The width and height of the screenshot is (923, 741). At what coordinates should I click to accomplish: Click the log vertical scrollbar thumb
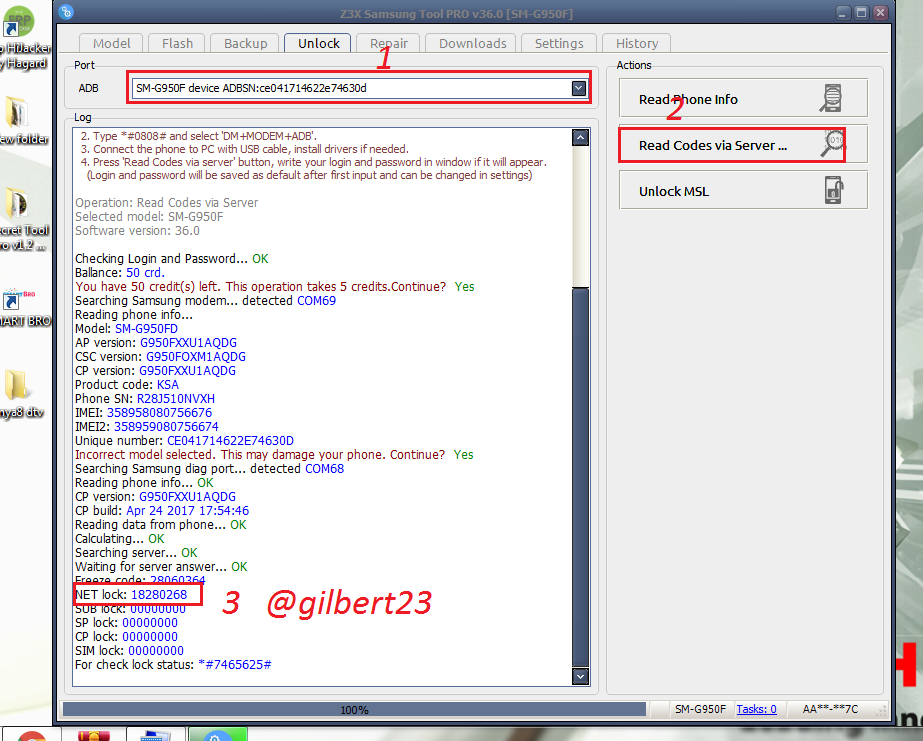point(580,477)
